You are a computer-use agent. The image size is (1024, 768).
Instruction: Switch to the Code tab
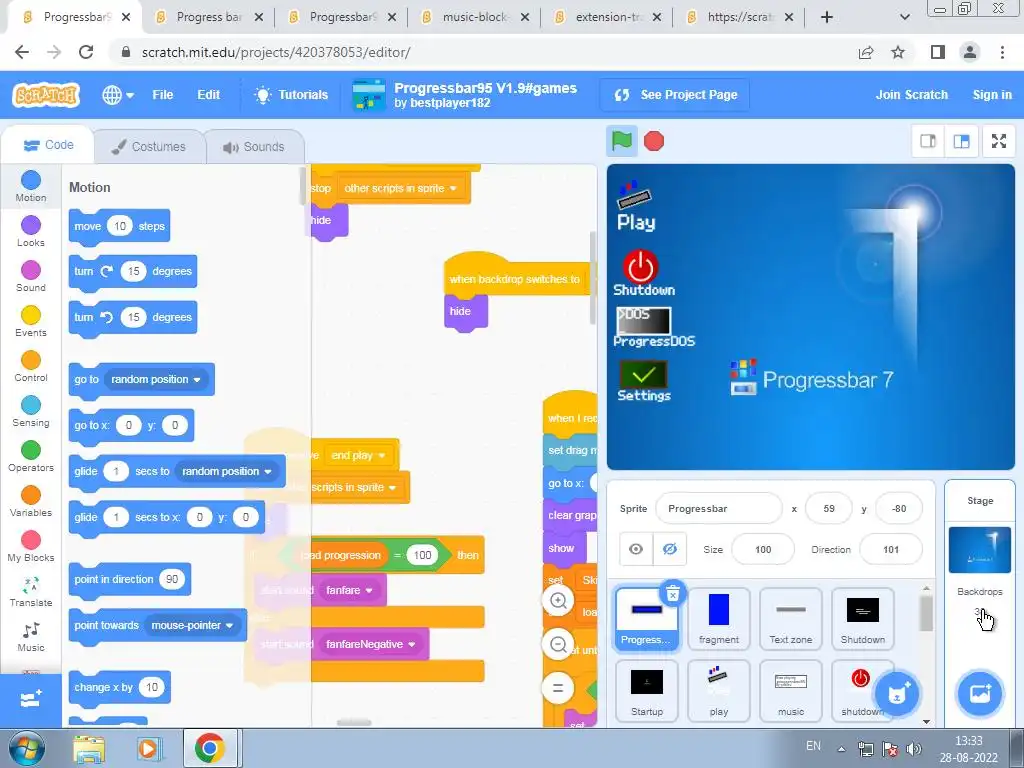pos(48,145)
